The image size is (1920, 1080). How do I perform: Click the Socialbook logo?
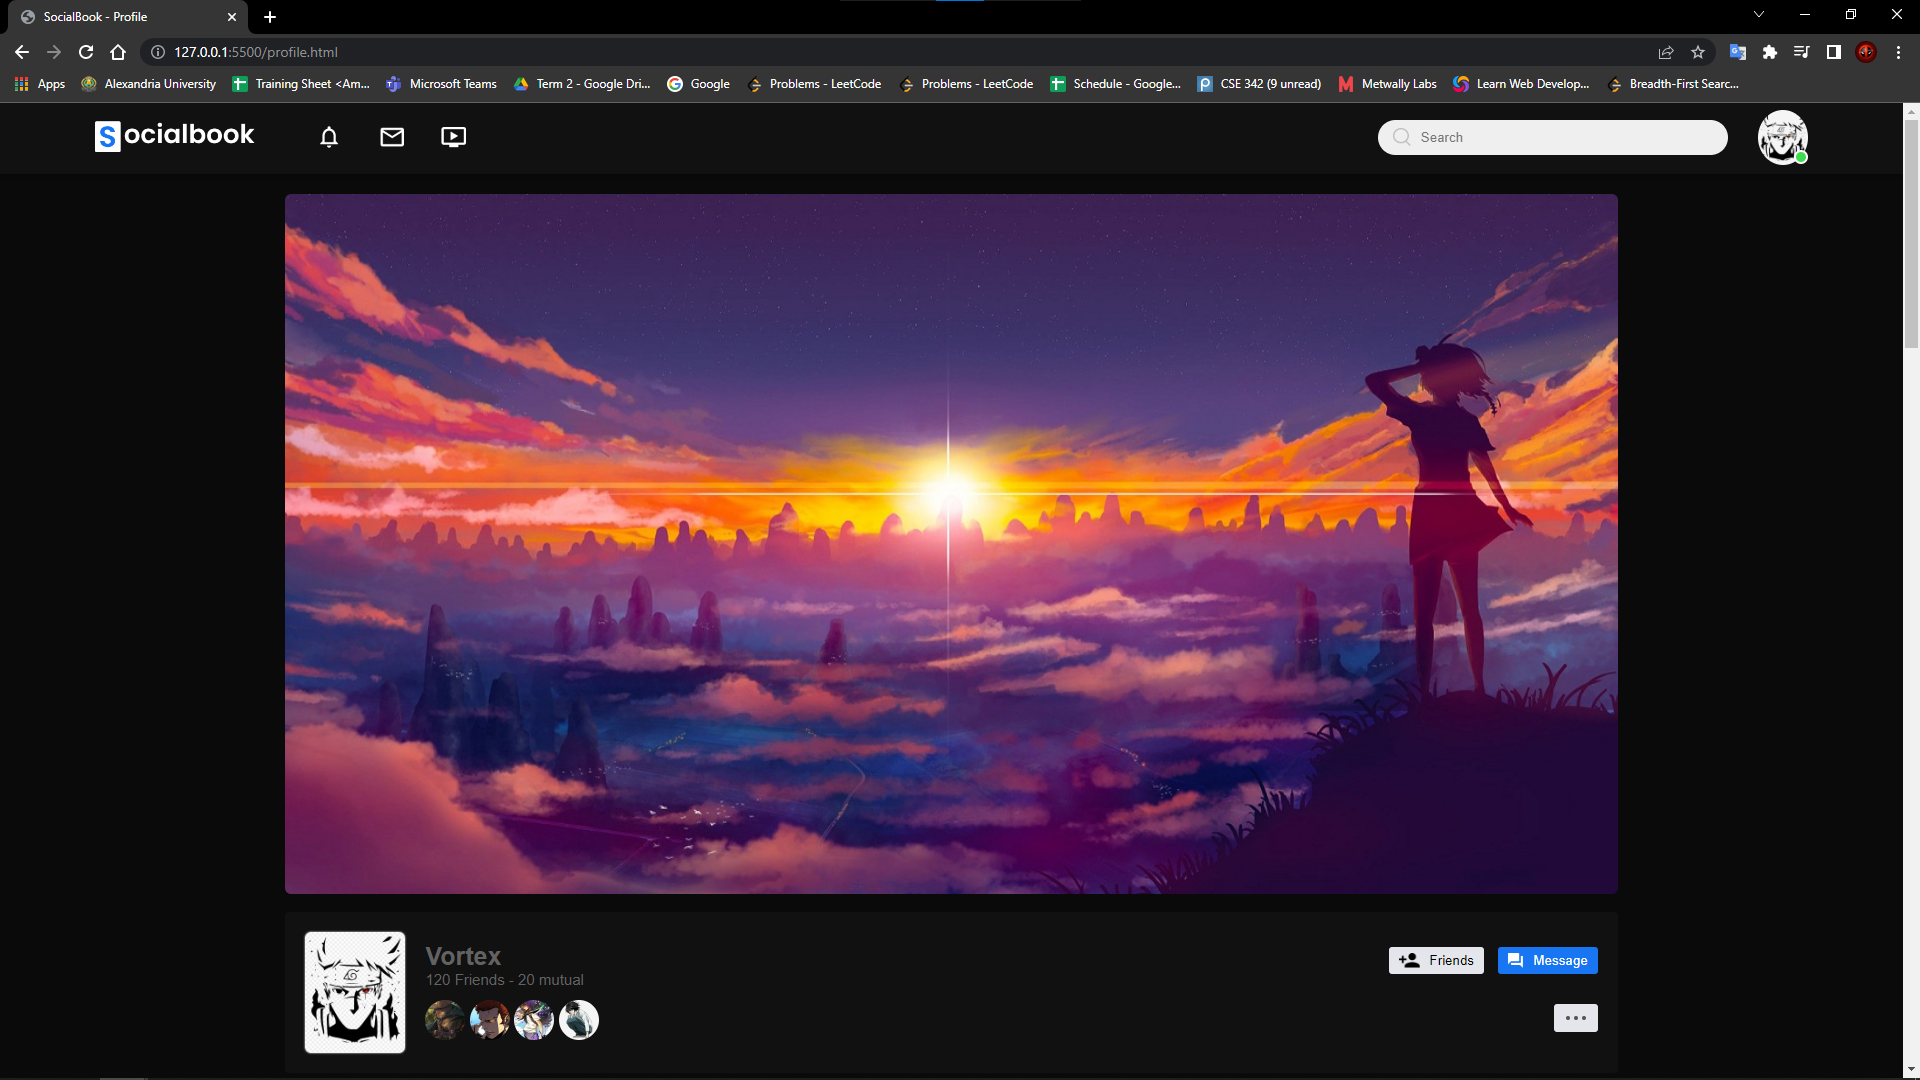click(173, 135)
